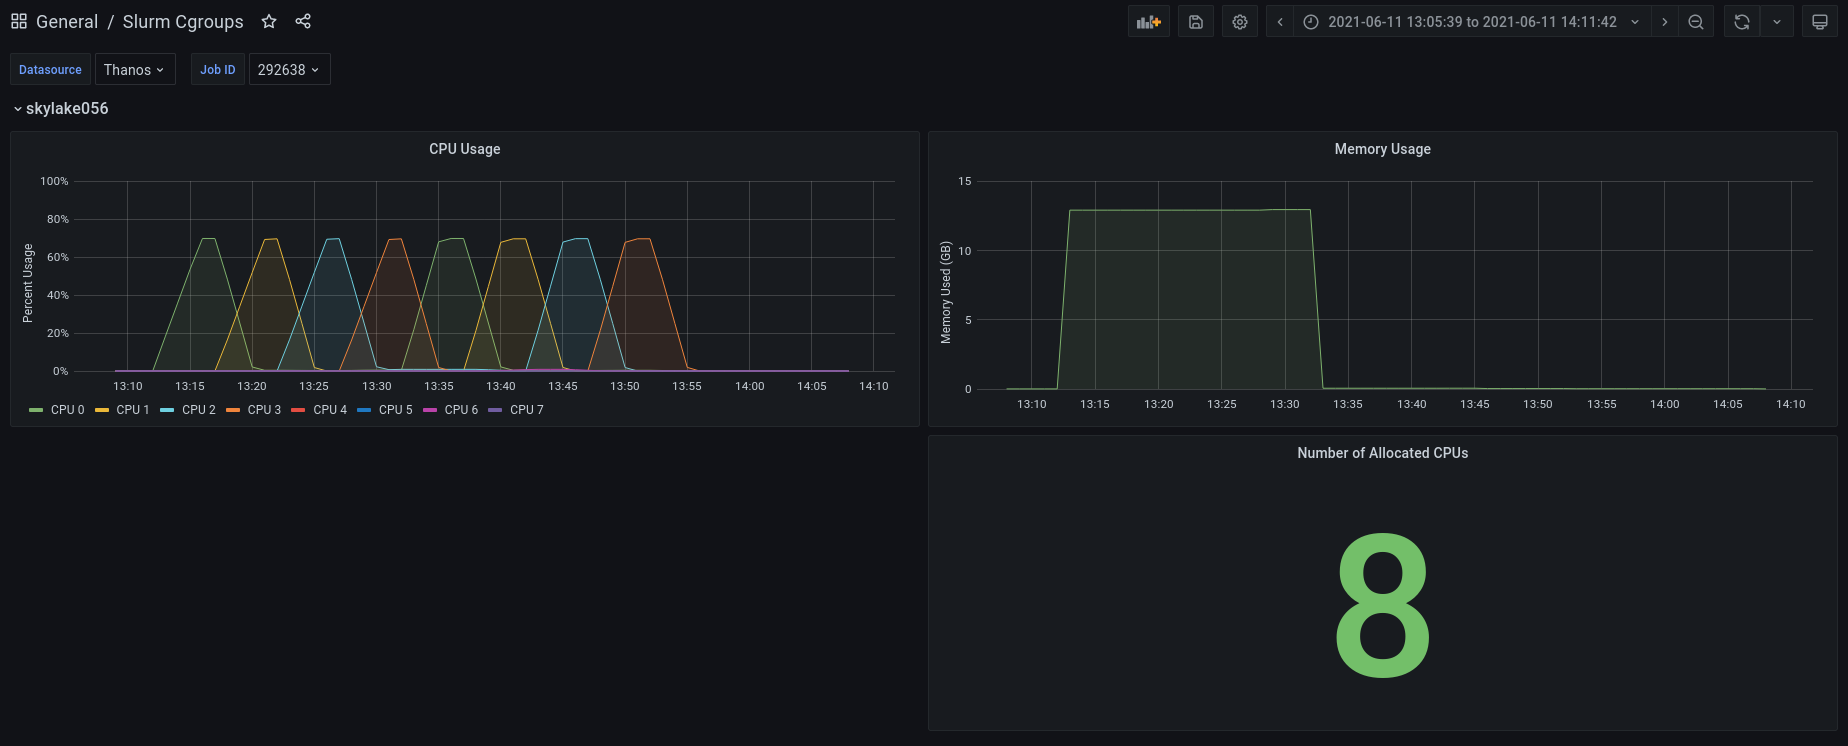Click the dashboards grid icon

tap(19, 21)
